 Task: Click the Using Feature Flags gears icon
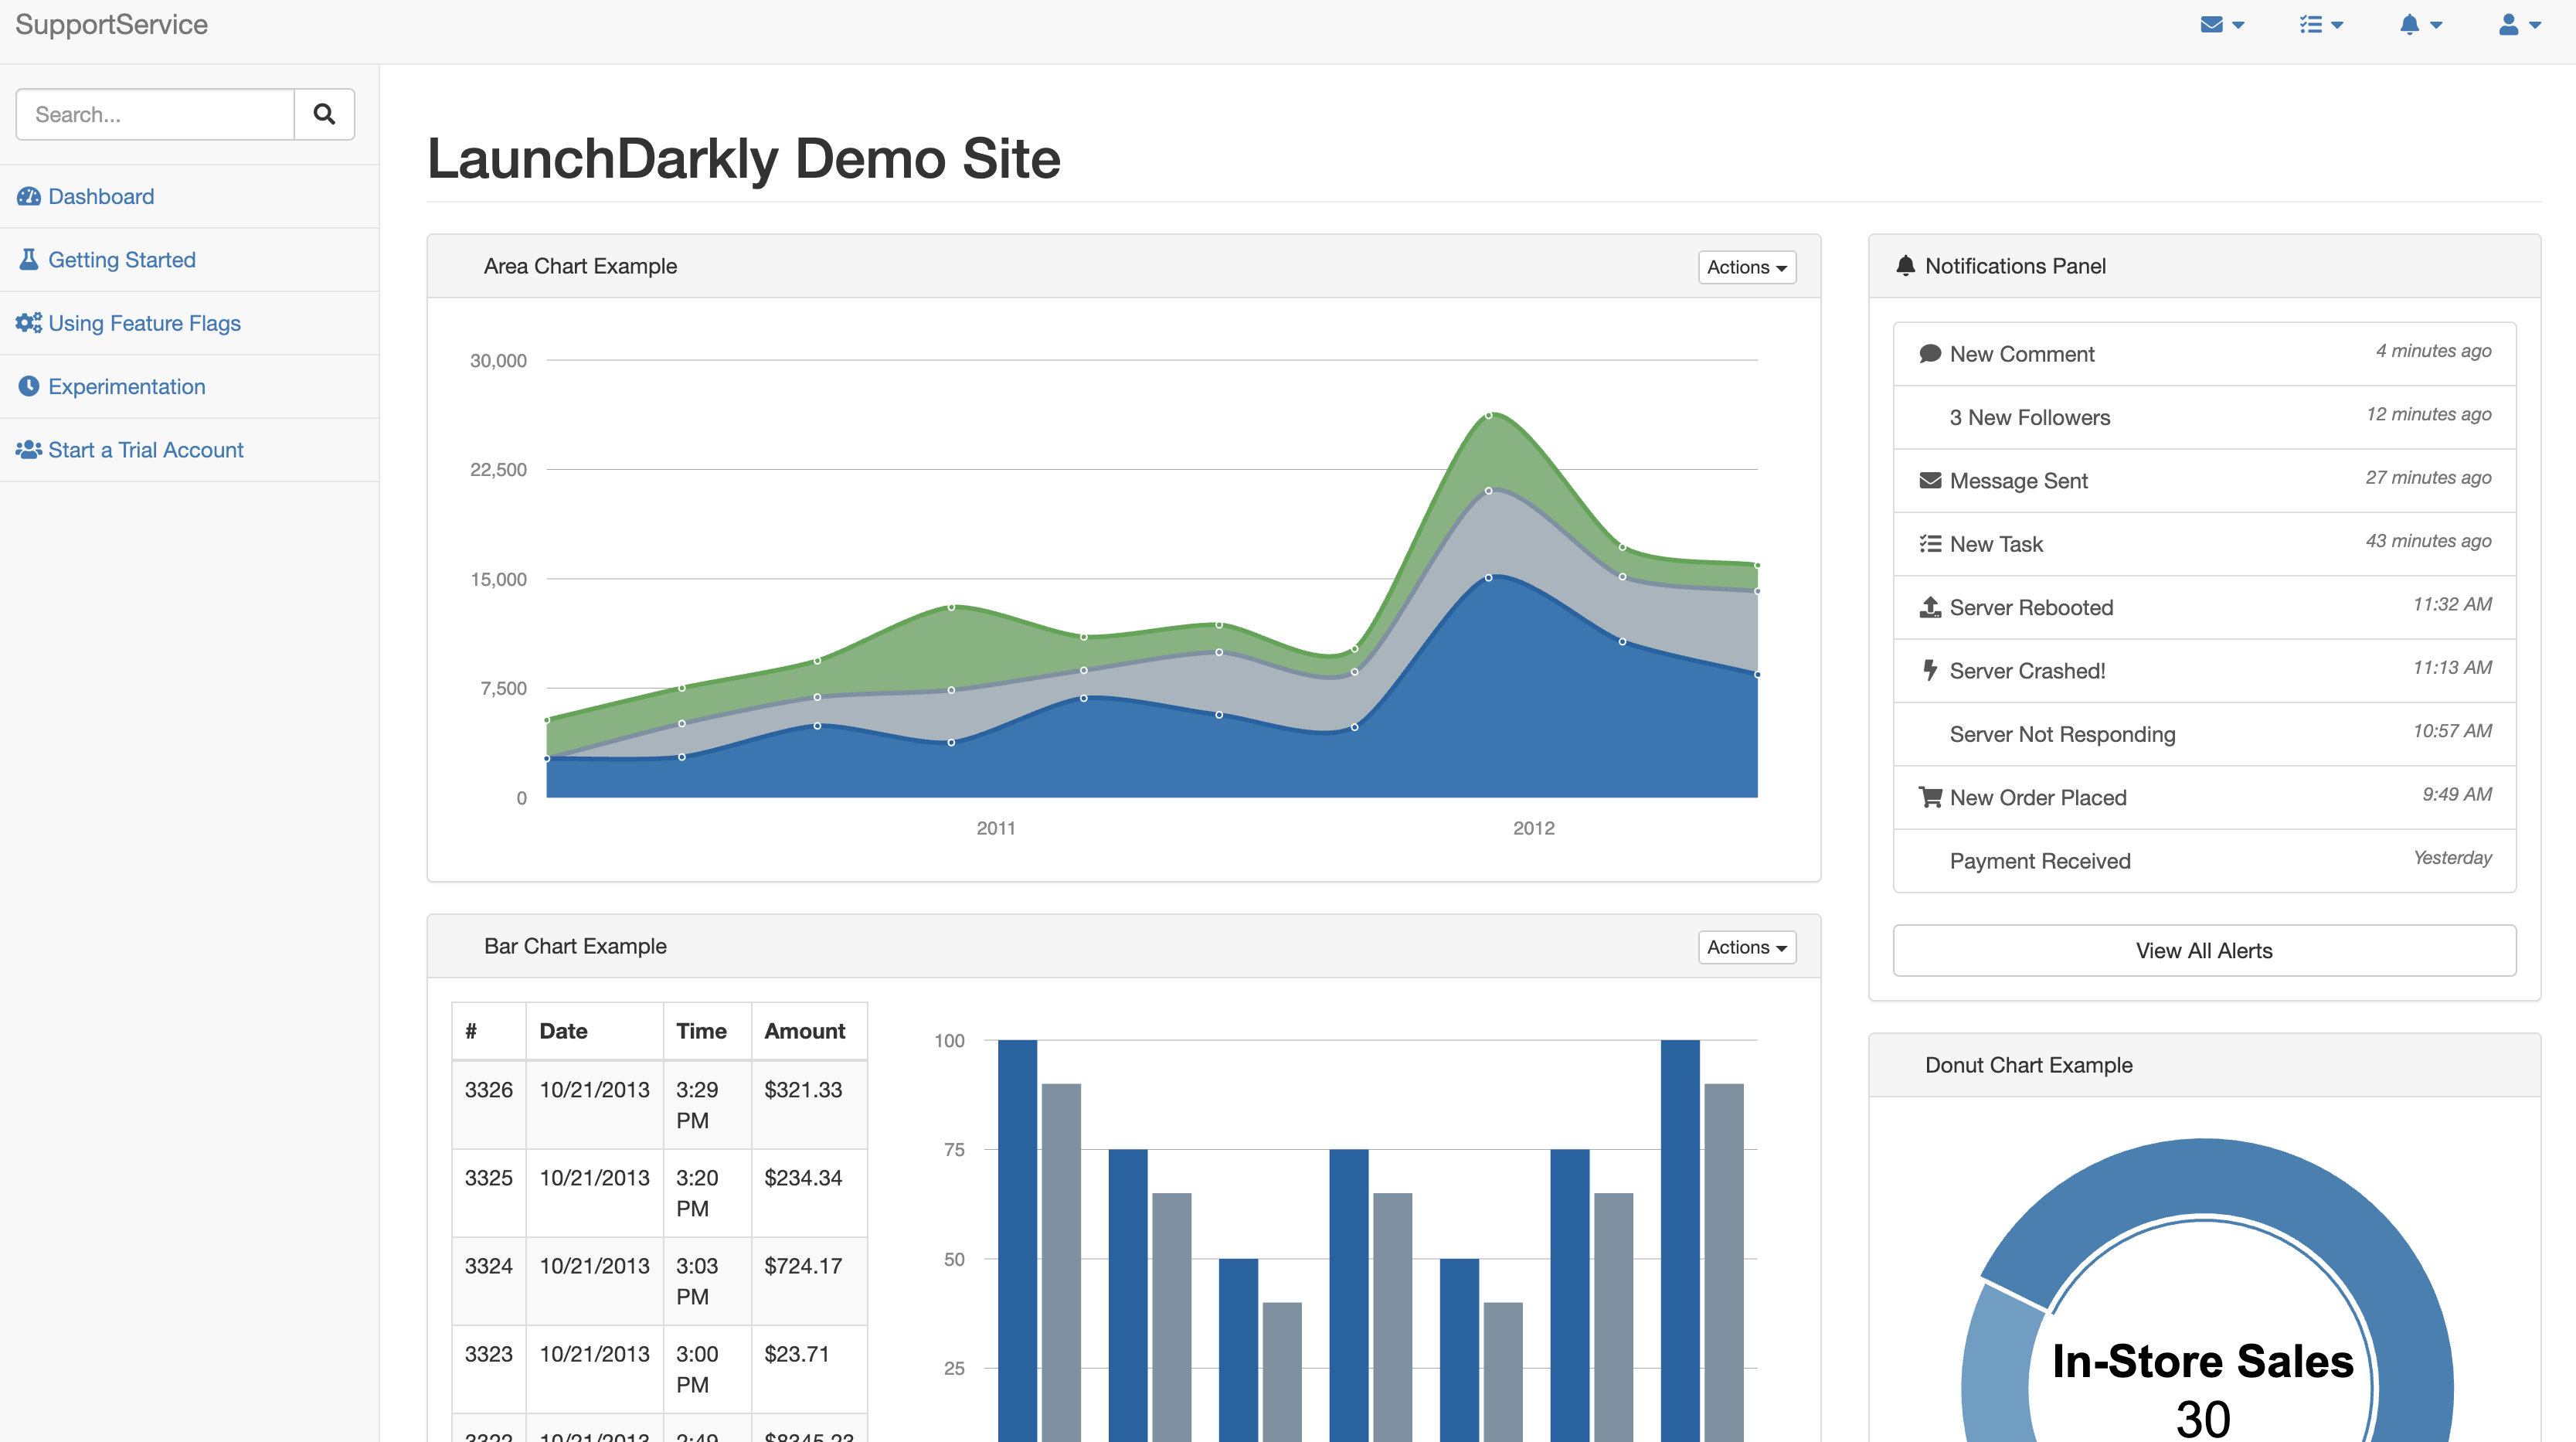[x=29, y=322]
